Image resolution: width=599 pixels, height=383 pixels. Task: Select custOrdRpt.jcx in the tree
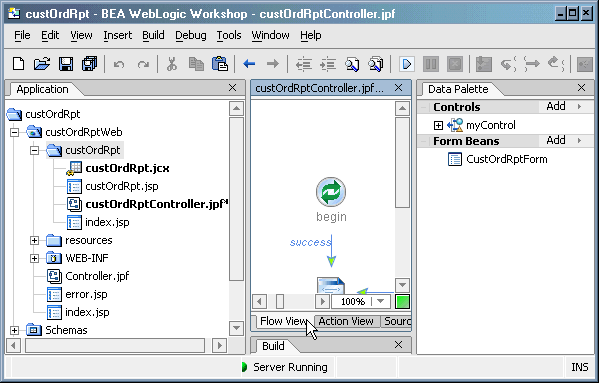click(127, 168)
